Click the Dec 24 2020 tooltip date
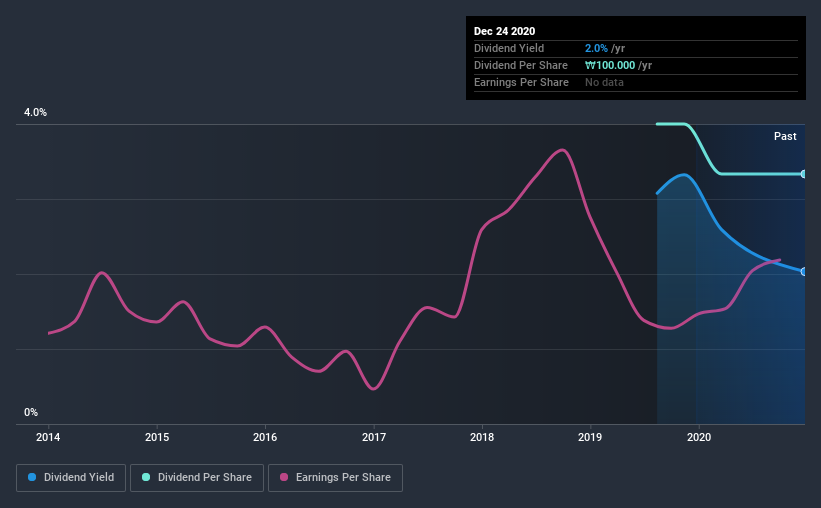The image size is (821, 508). point(504,31)
